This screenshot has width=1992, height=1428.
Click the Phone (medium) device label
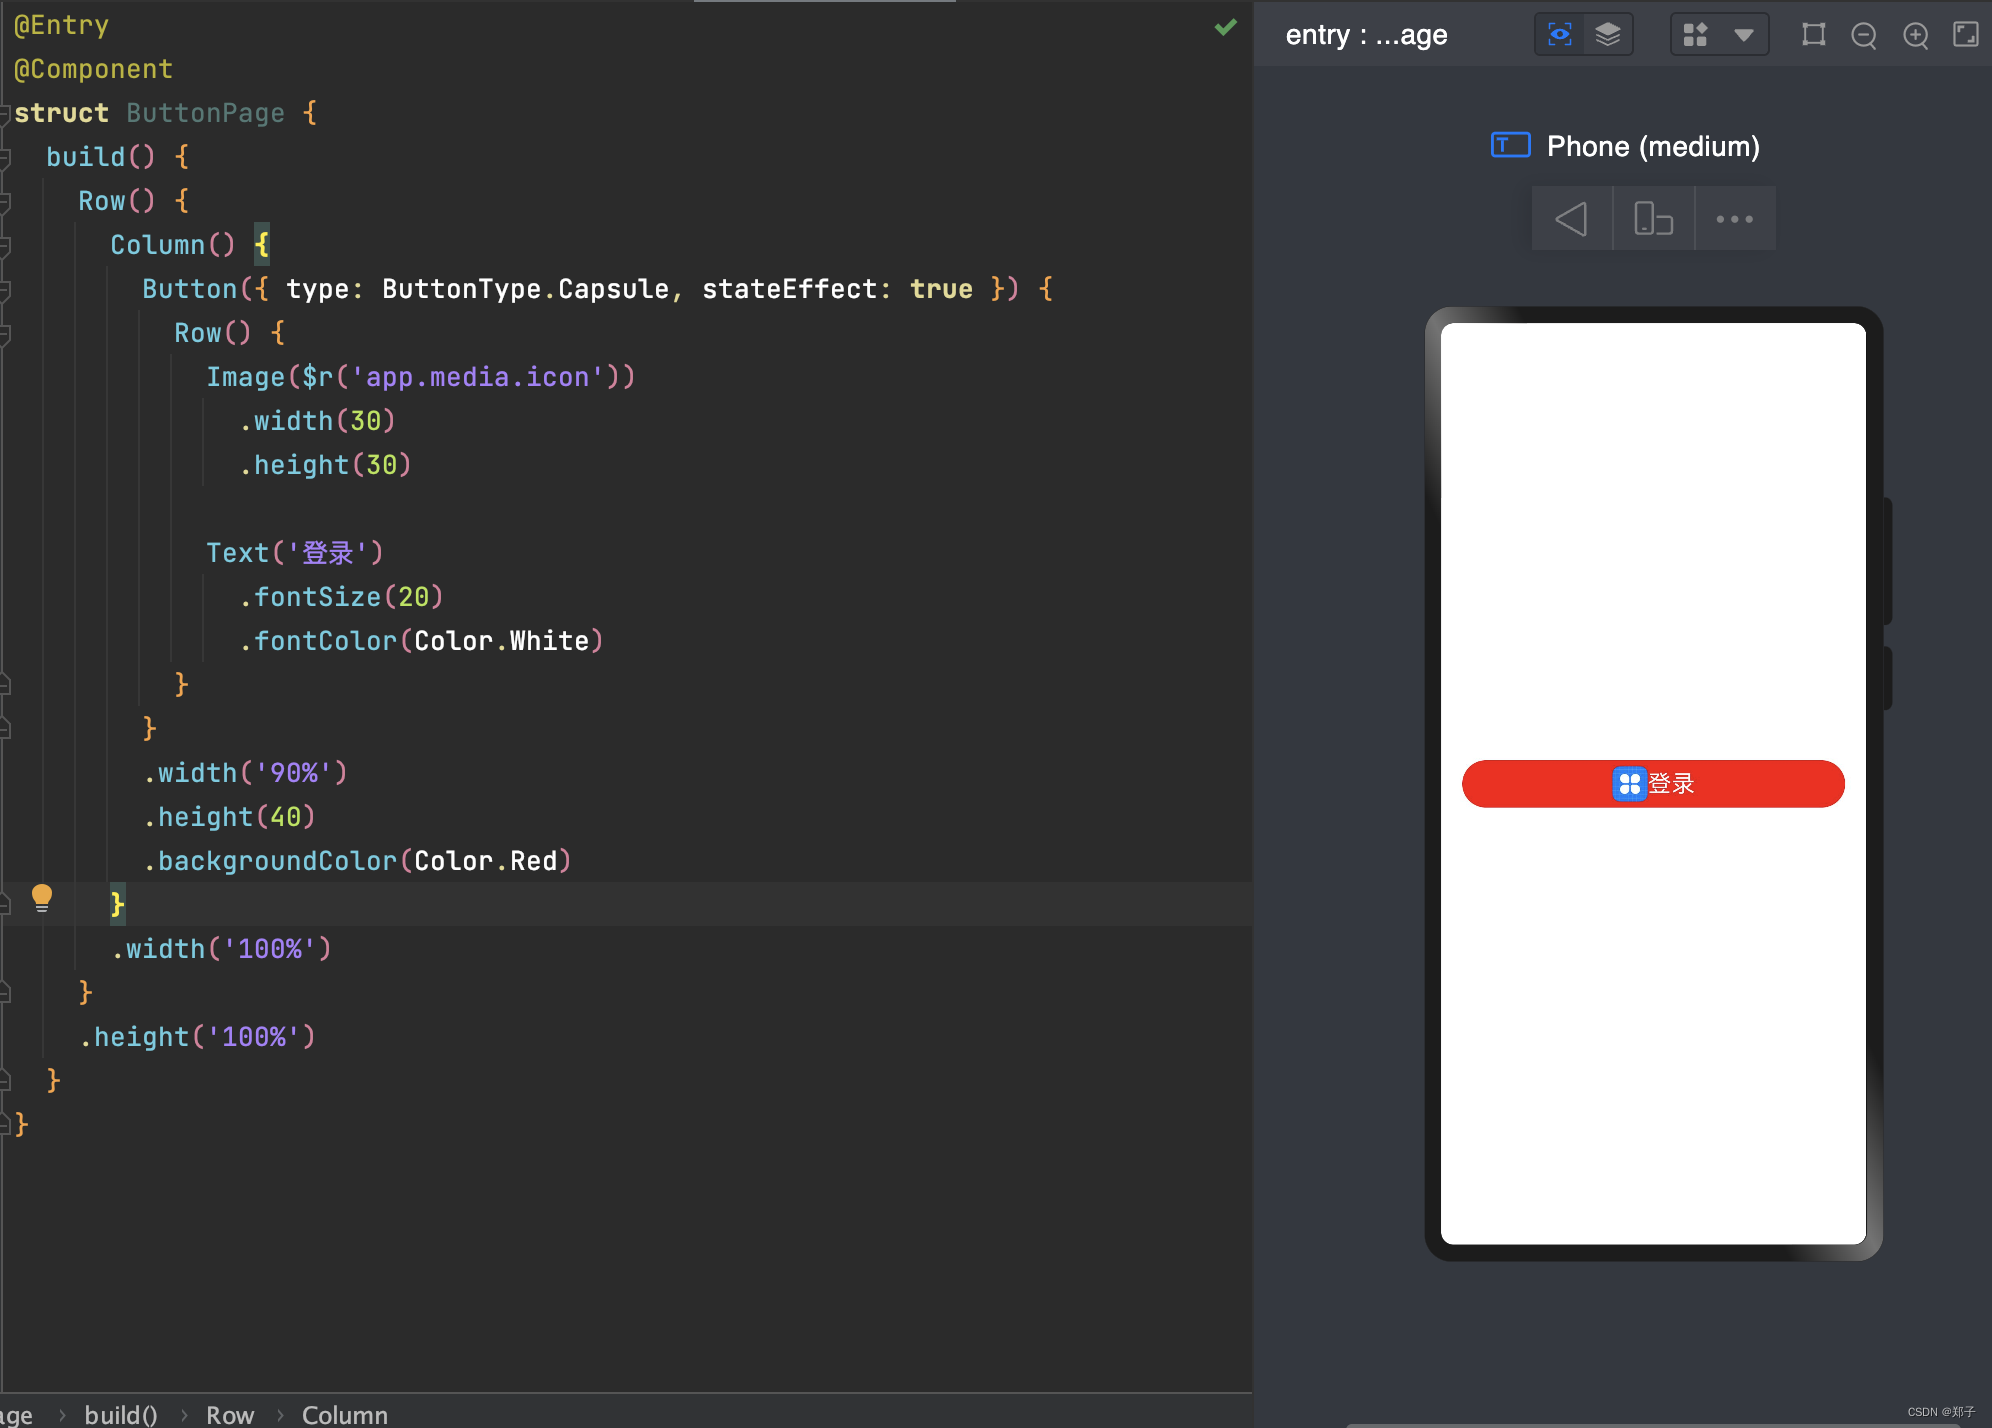(1652, 147)
